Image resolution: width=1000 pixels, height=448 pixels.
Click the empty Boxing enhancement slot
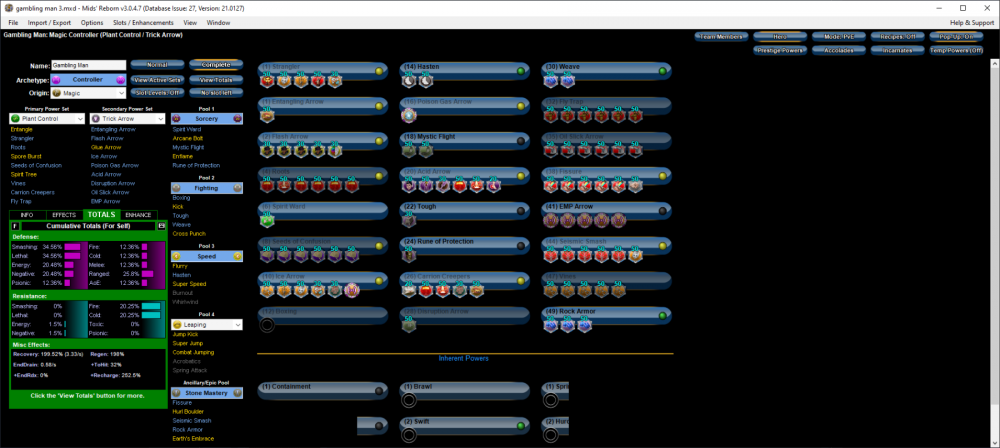[267, 324]
